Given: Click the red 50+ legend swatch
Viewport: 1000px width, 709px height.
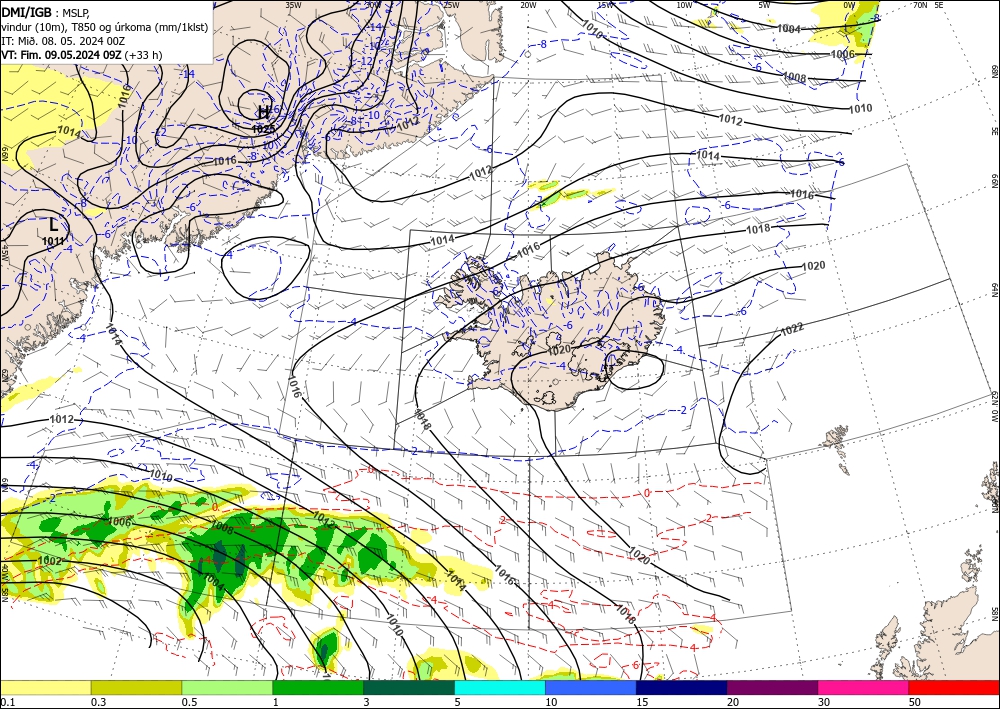Looking at the screenshot, I should click(x=954, y=687).
